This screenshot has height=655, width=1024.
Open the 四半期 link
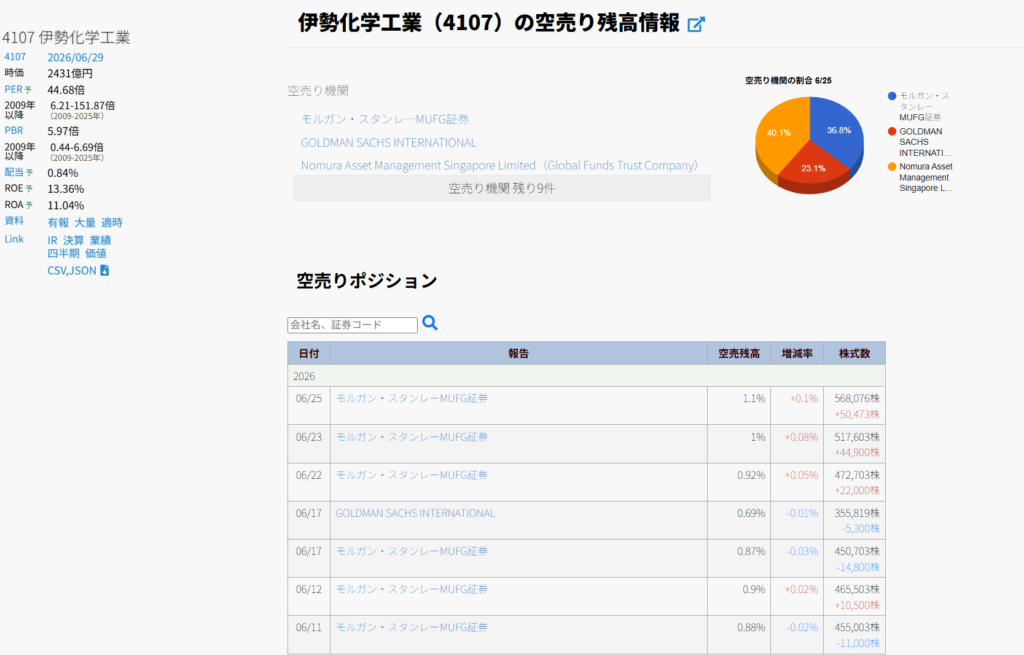coord(63,253)
